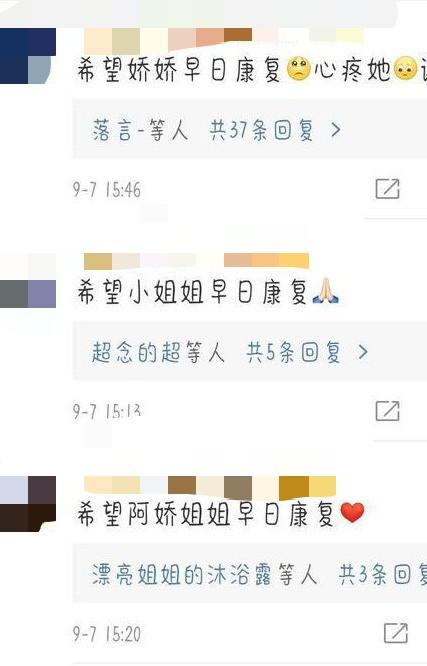Select the comment 希望小姐姐早日康复
This screenshot has height=666, width=427.
[x=192, y=291]
